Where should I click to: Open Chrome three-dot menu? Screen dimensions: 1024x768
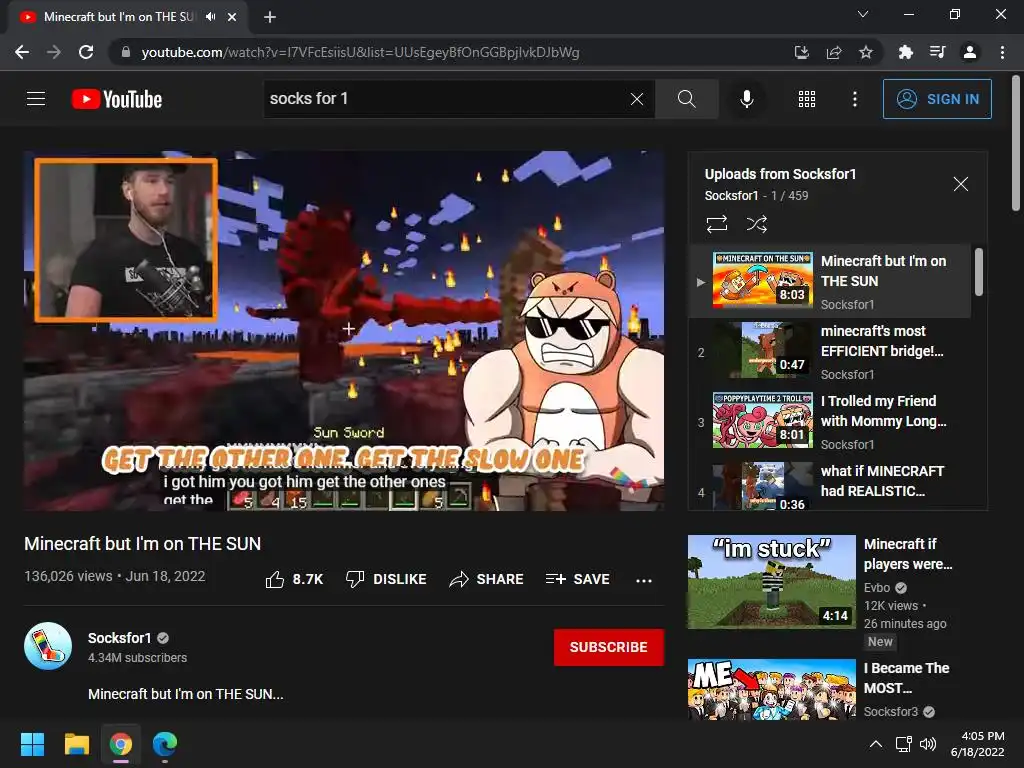click(x=1002, y=52)
